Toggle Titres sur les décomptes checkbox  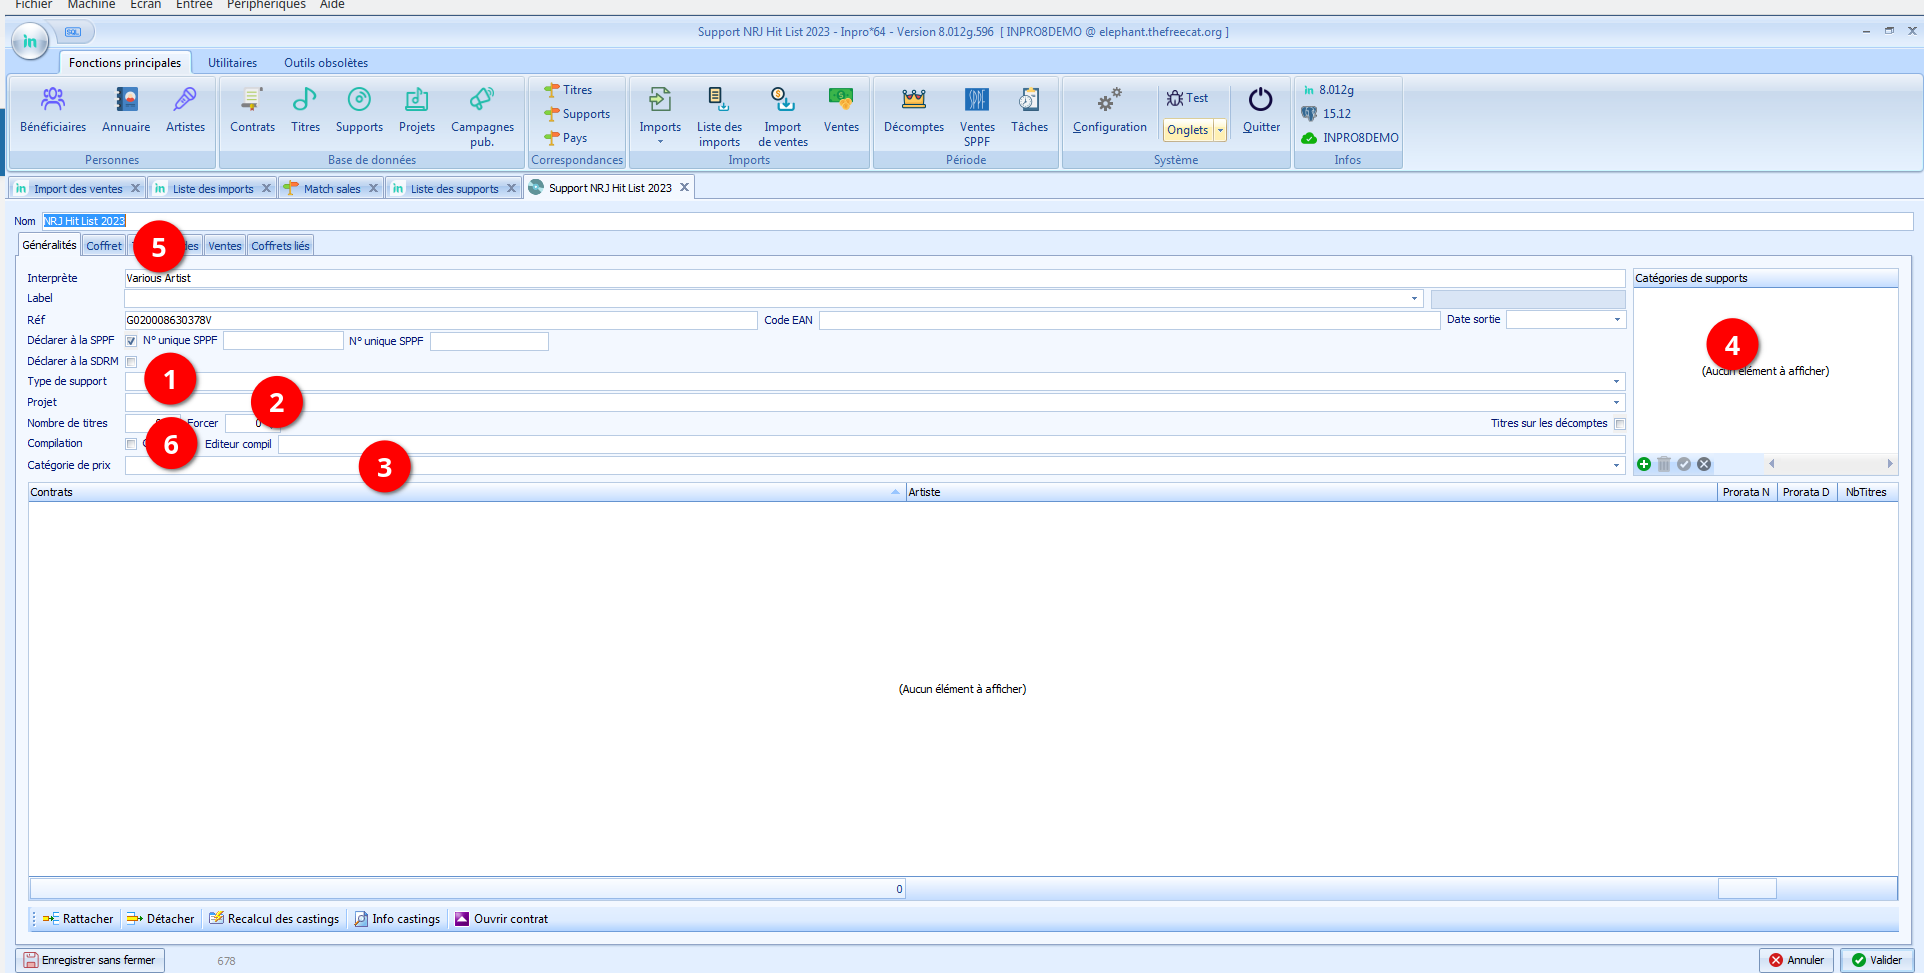[x=1619, y=424]
